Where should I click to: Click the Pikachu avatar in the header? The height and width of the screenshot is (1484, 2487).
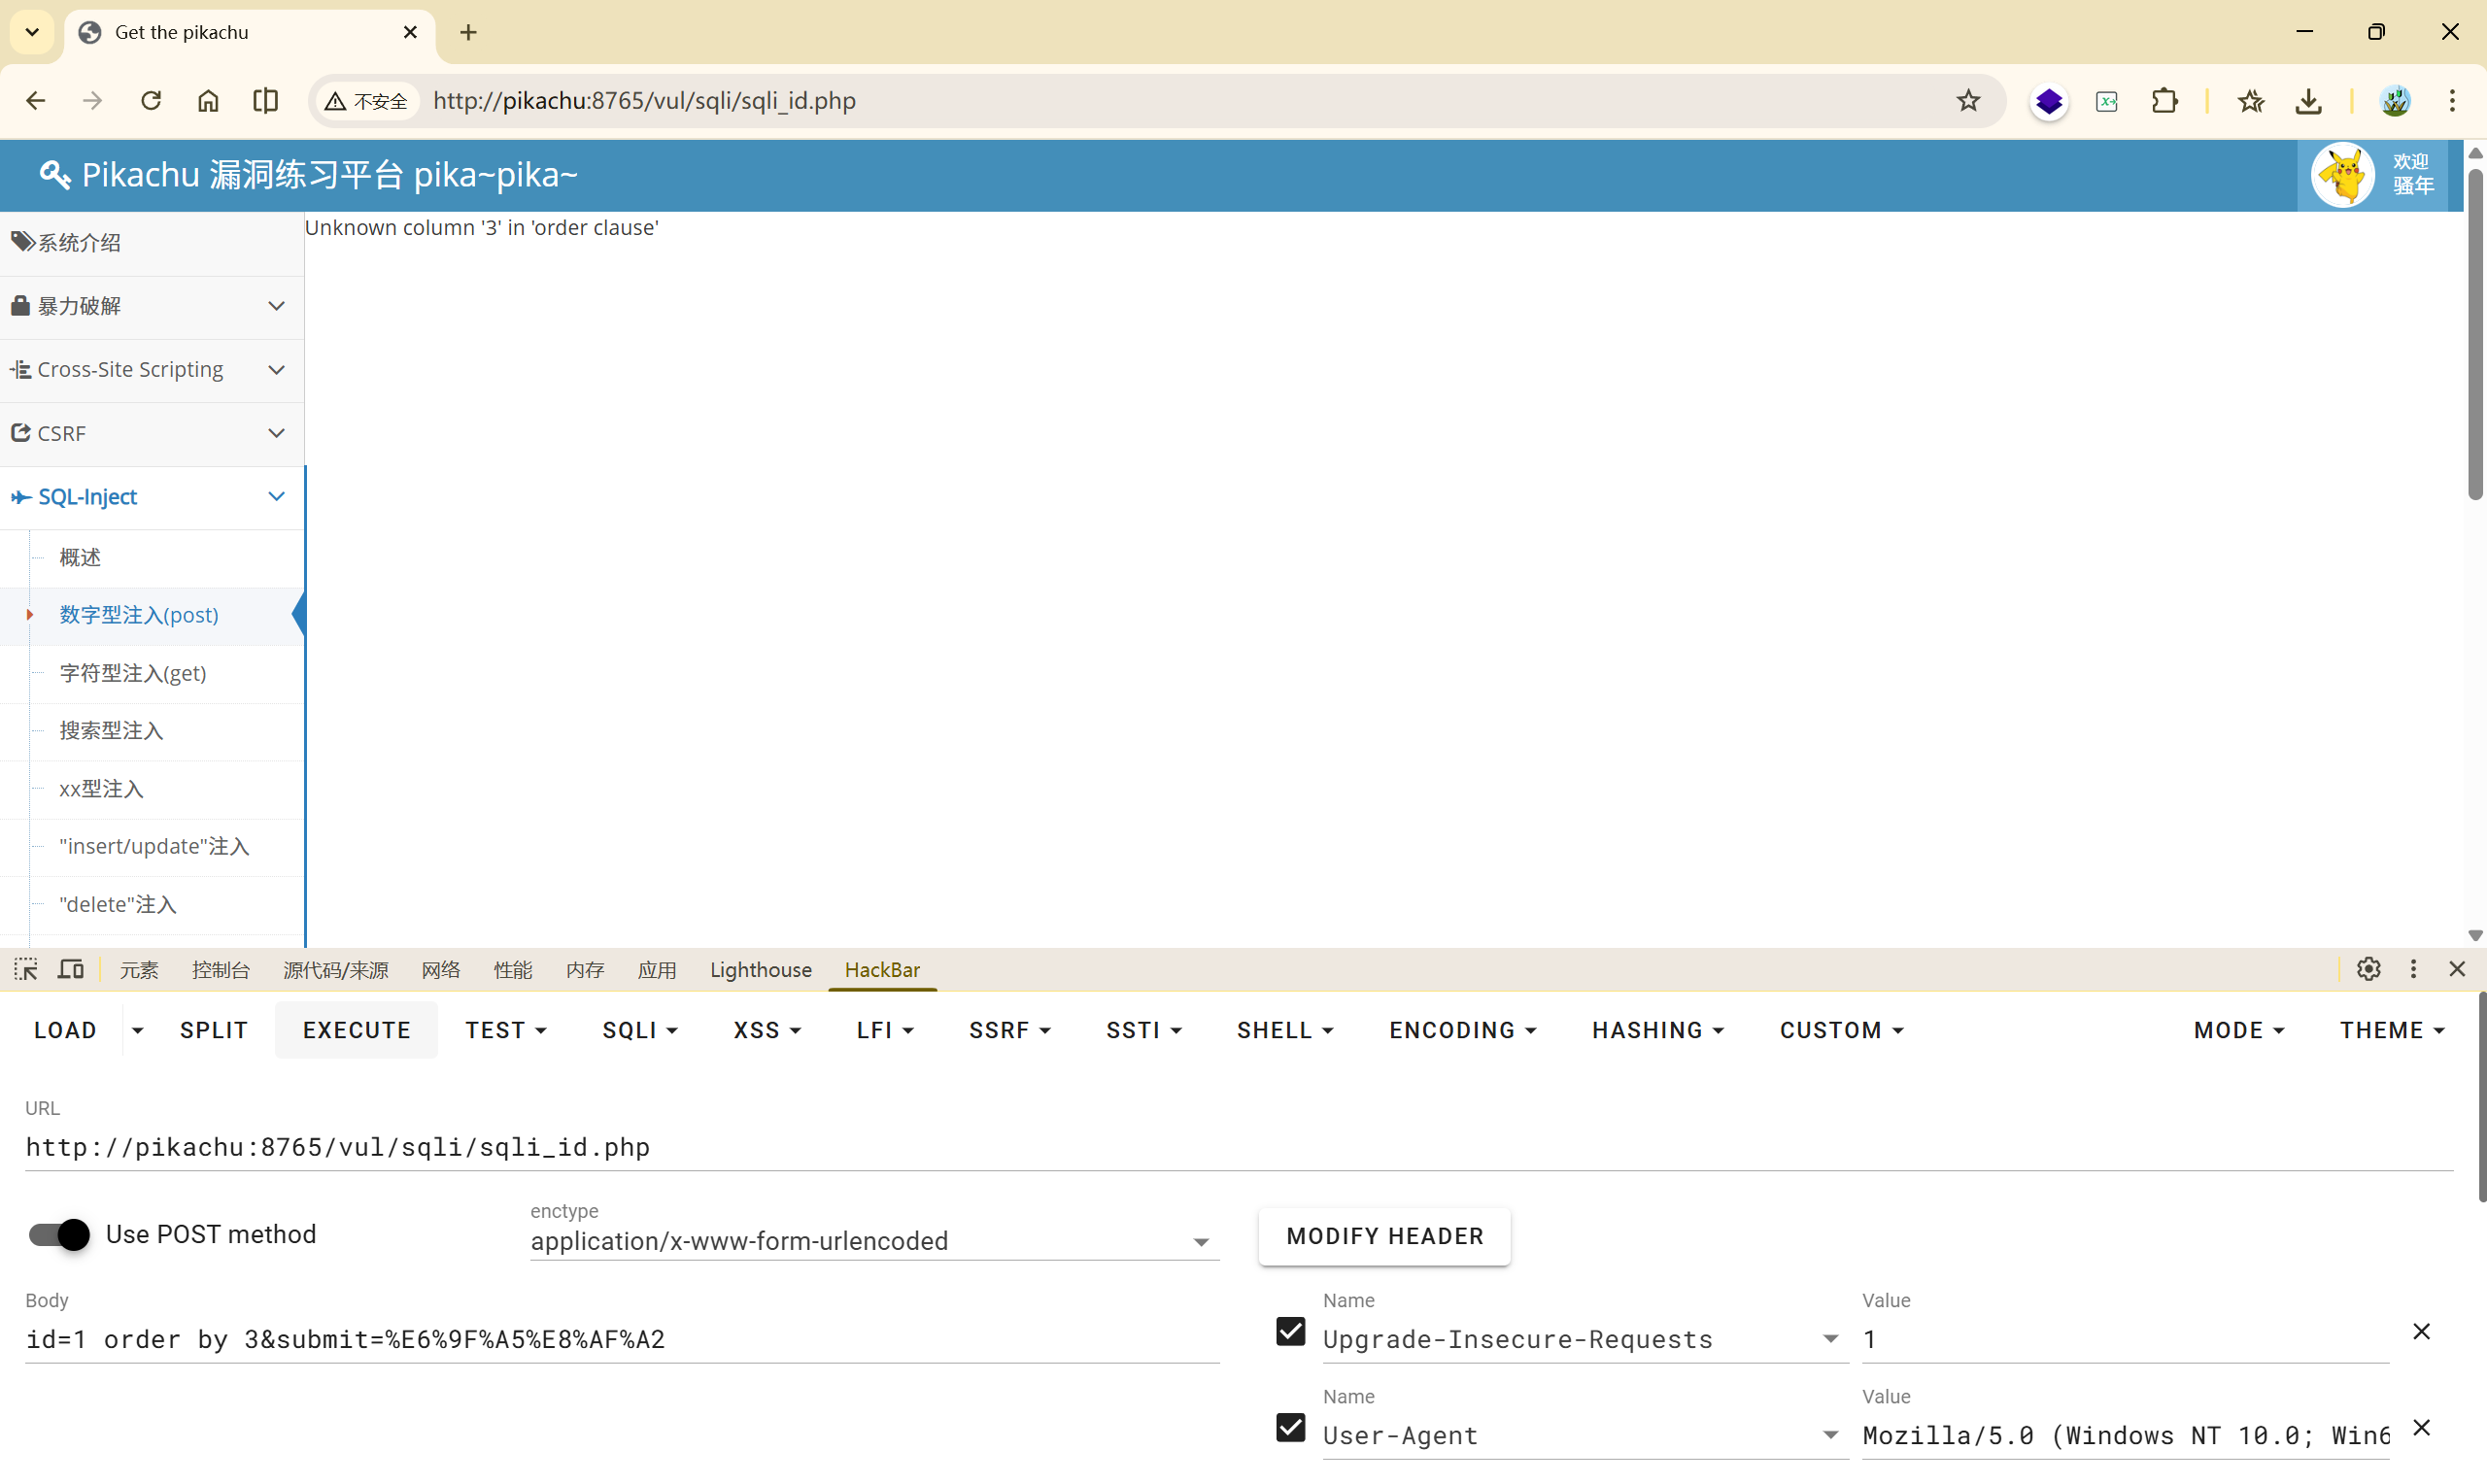tap(2343, 175)
